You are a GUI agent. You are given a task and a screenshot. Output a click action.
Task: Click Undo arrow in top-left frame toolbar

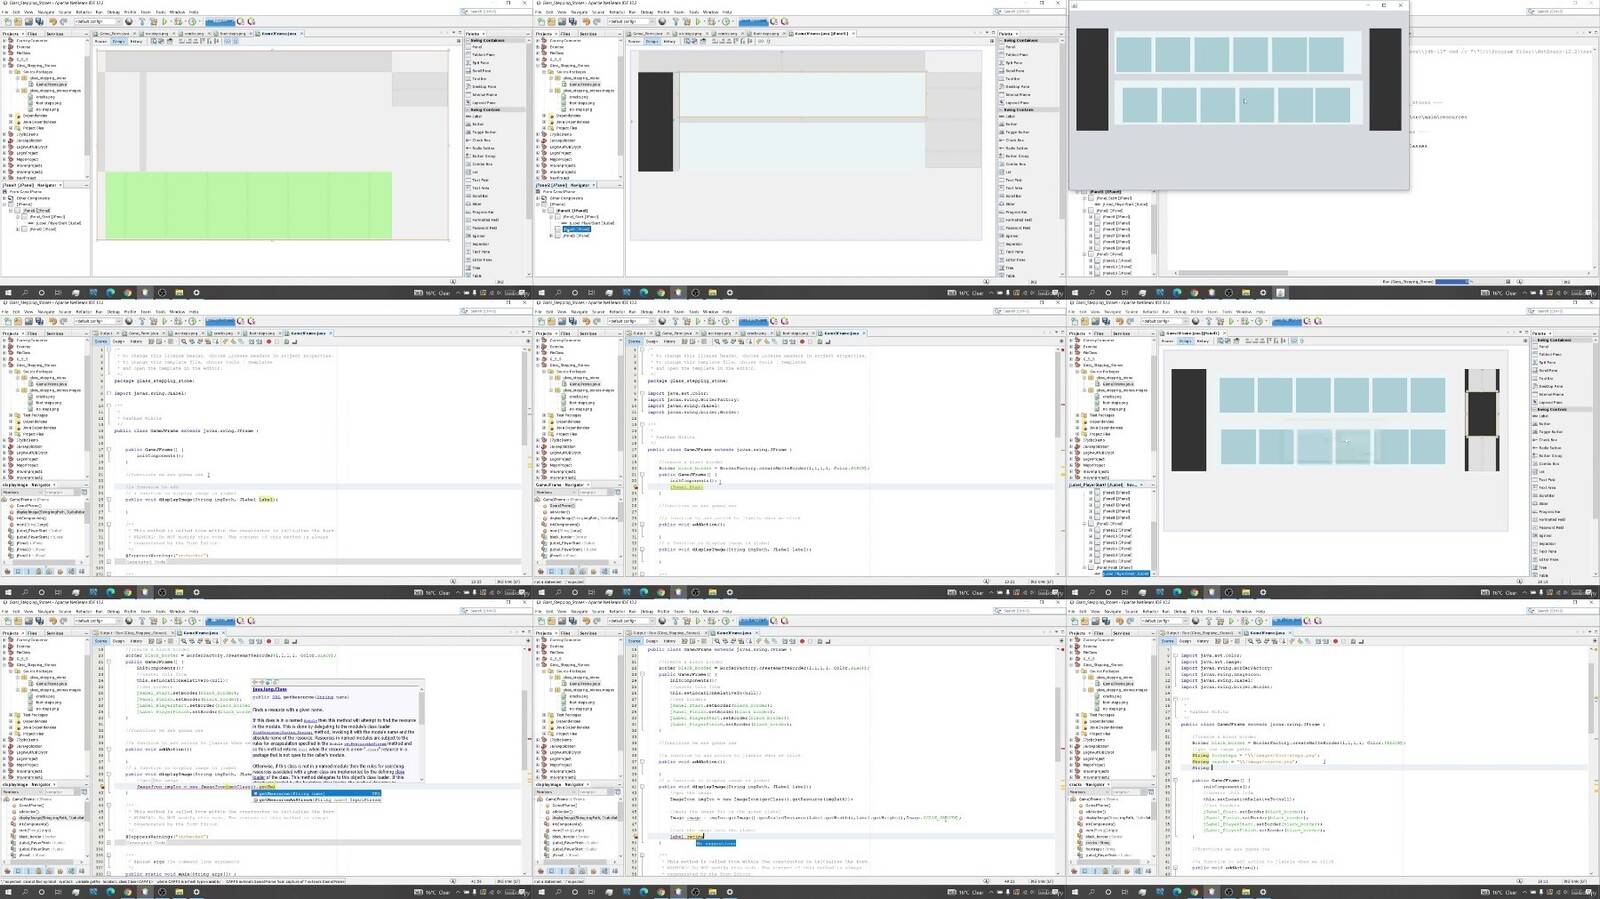tap(53, 21)
